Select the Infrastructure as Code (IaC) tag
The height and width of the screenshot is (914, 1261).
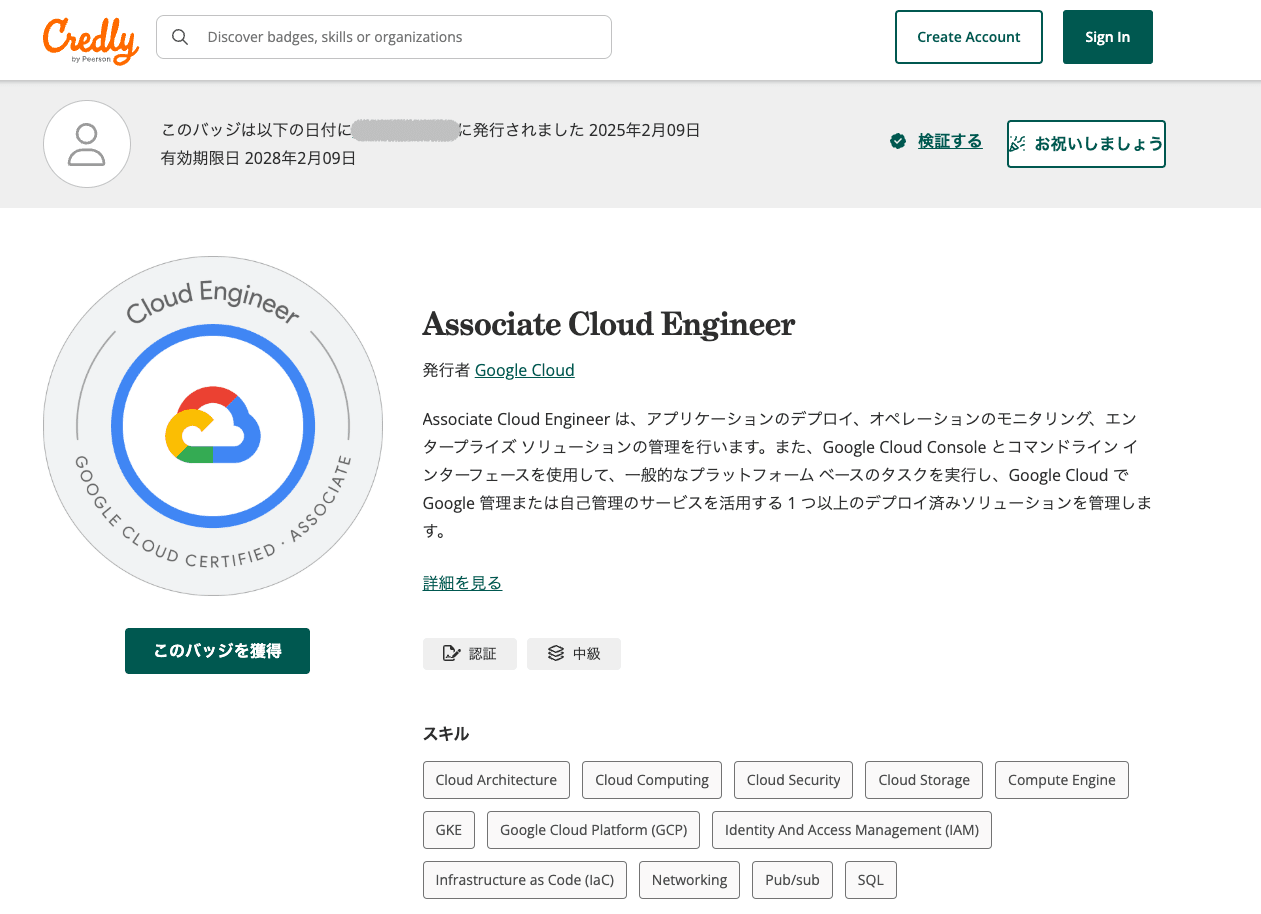point(525,880)
